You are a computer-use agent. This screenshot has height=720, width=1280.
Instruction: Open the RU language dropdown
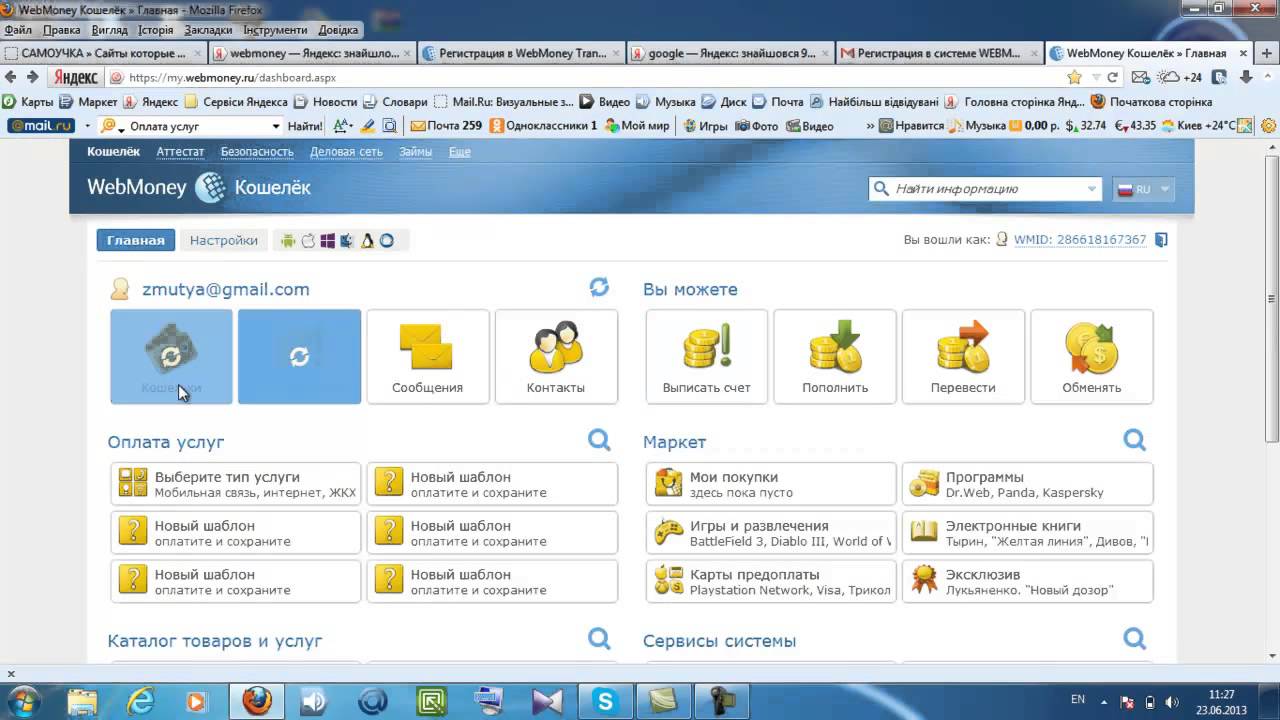[x=1142, y=189]
